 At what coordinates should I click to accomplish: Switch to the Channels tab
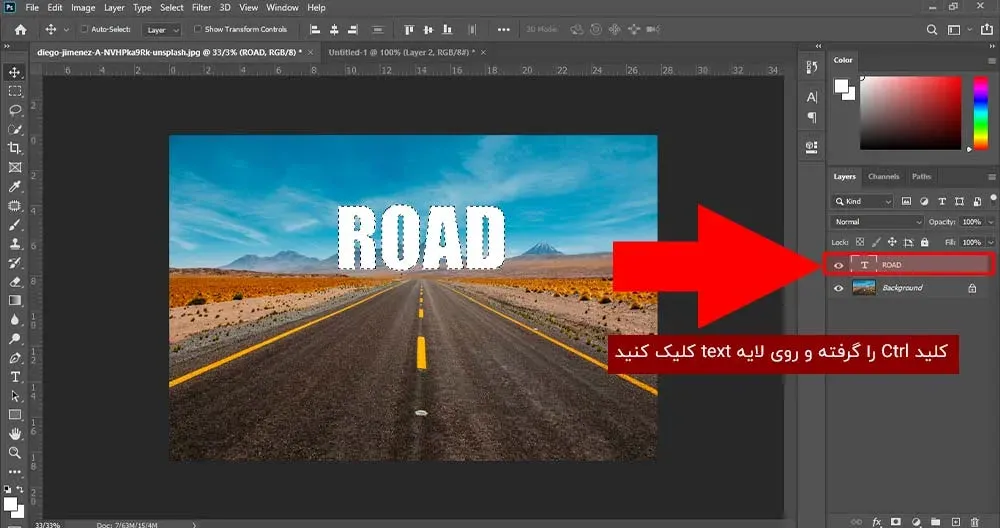click(x=883, y=177)
